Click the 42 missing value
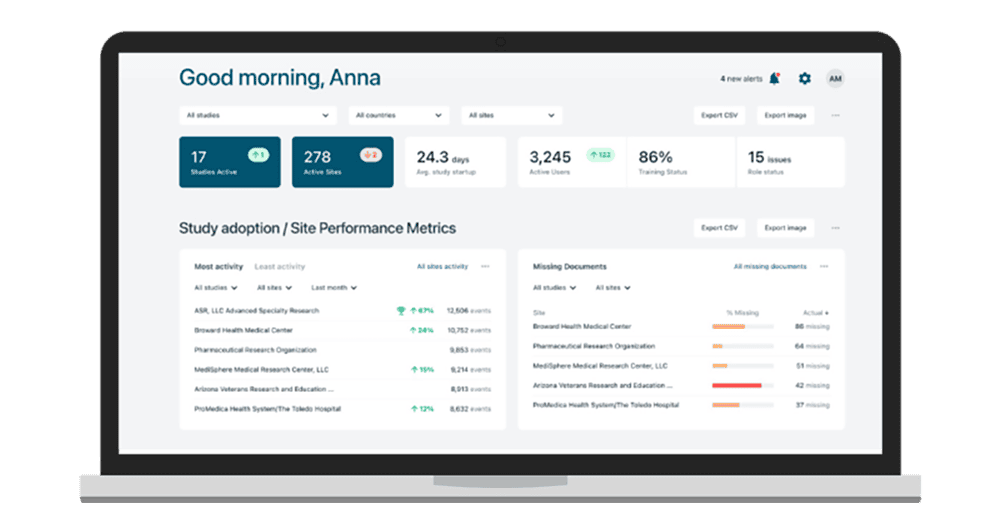1000x519 pixels. (812, 385)
